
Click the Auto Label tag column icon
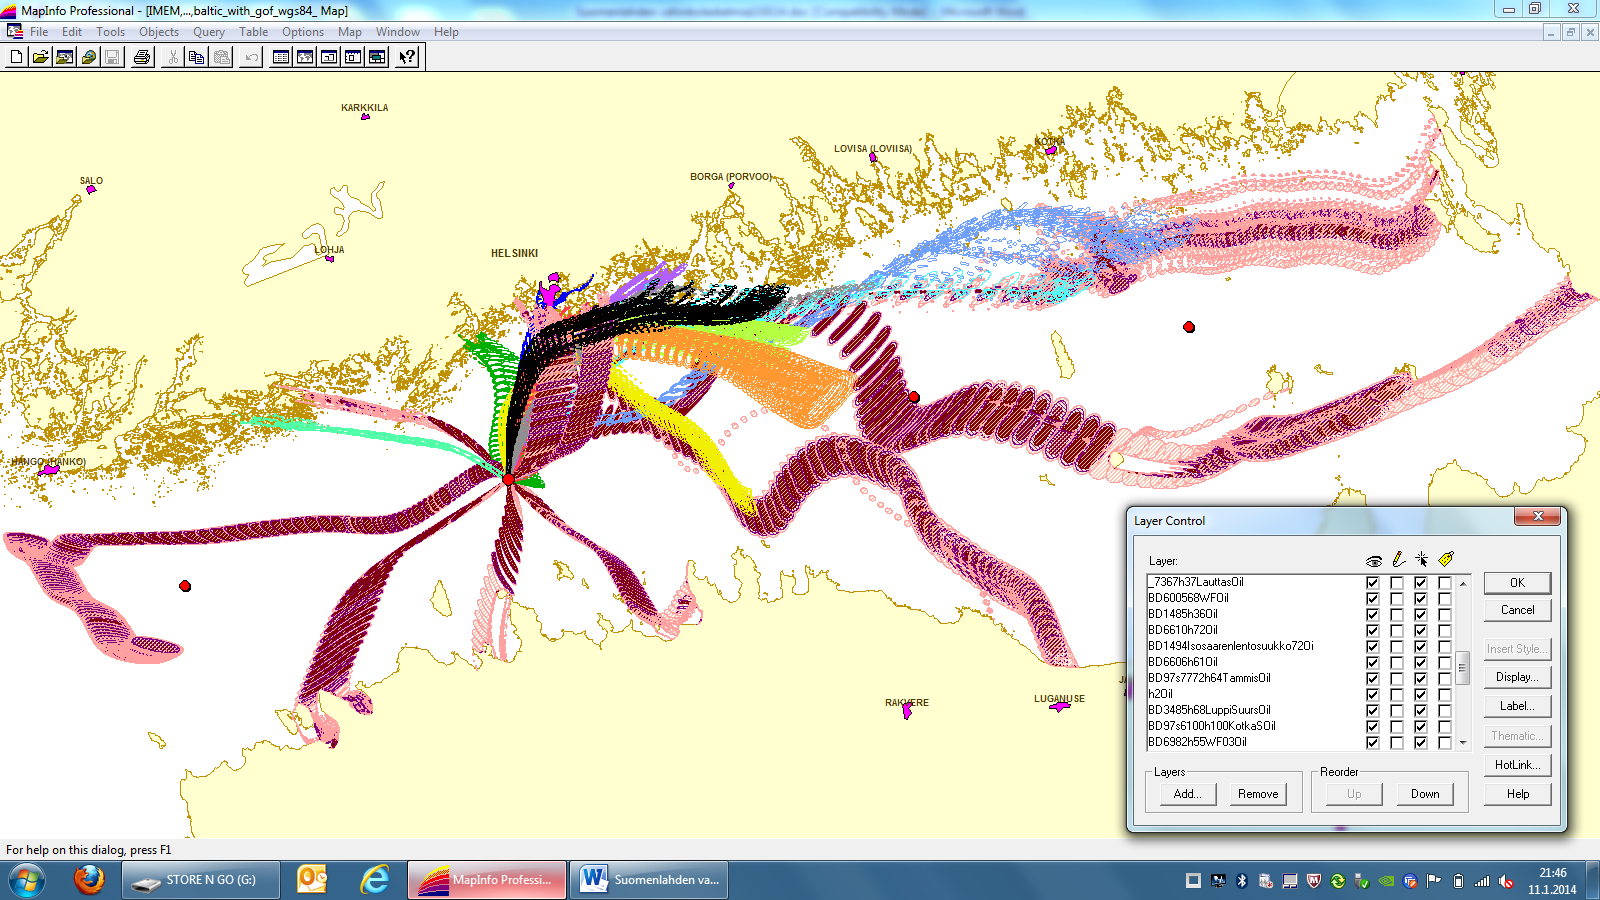pyautogui.click(x=1446, y=559)
